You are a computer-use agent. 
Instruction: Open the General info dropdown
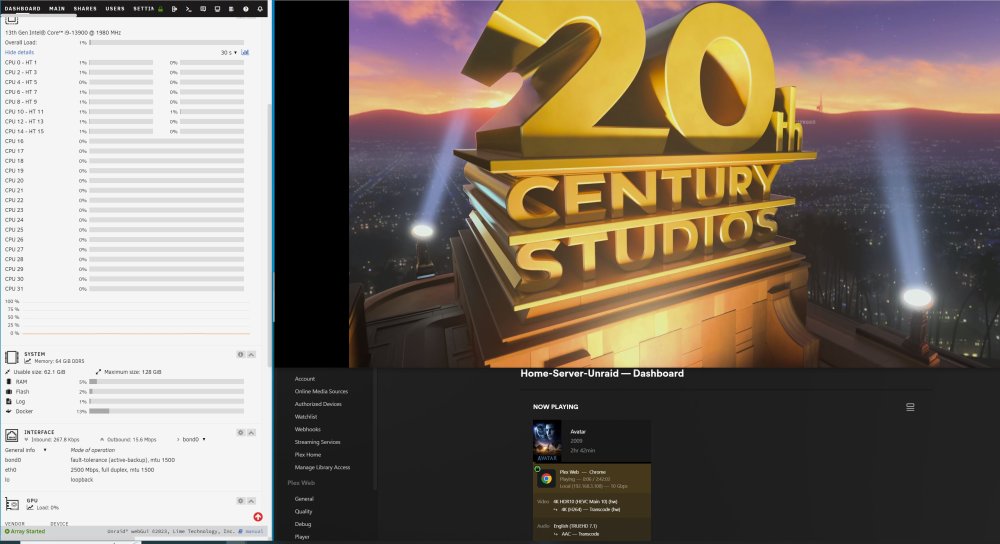tap(26, 450)
